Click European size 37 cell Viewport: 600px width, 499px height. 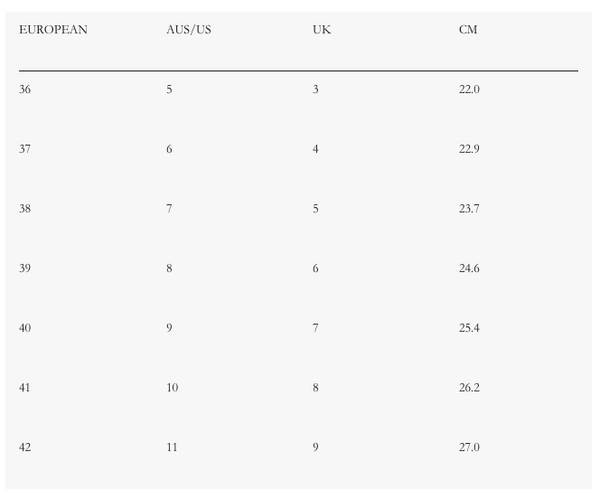pyautogui.click(x=25, y=149)
